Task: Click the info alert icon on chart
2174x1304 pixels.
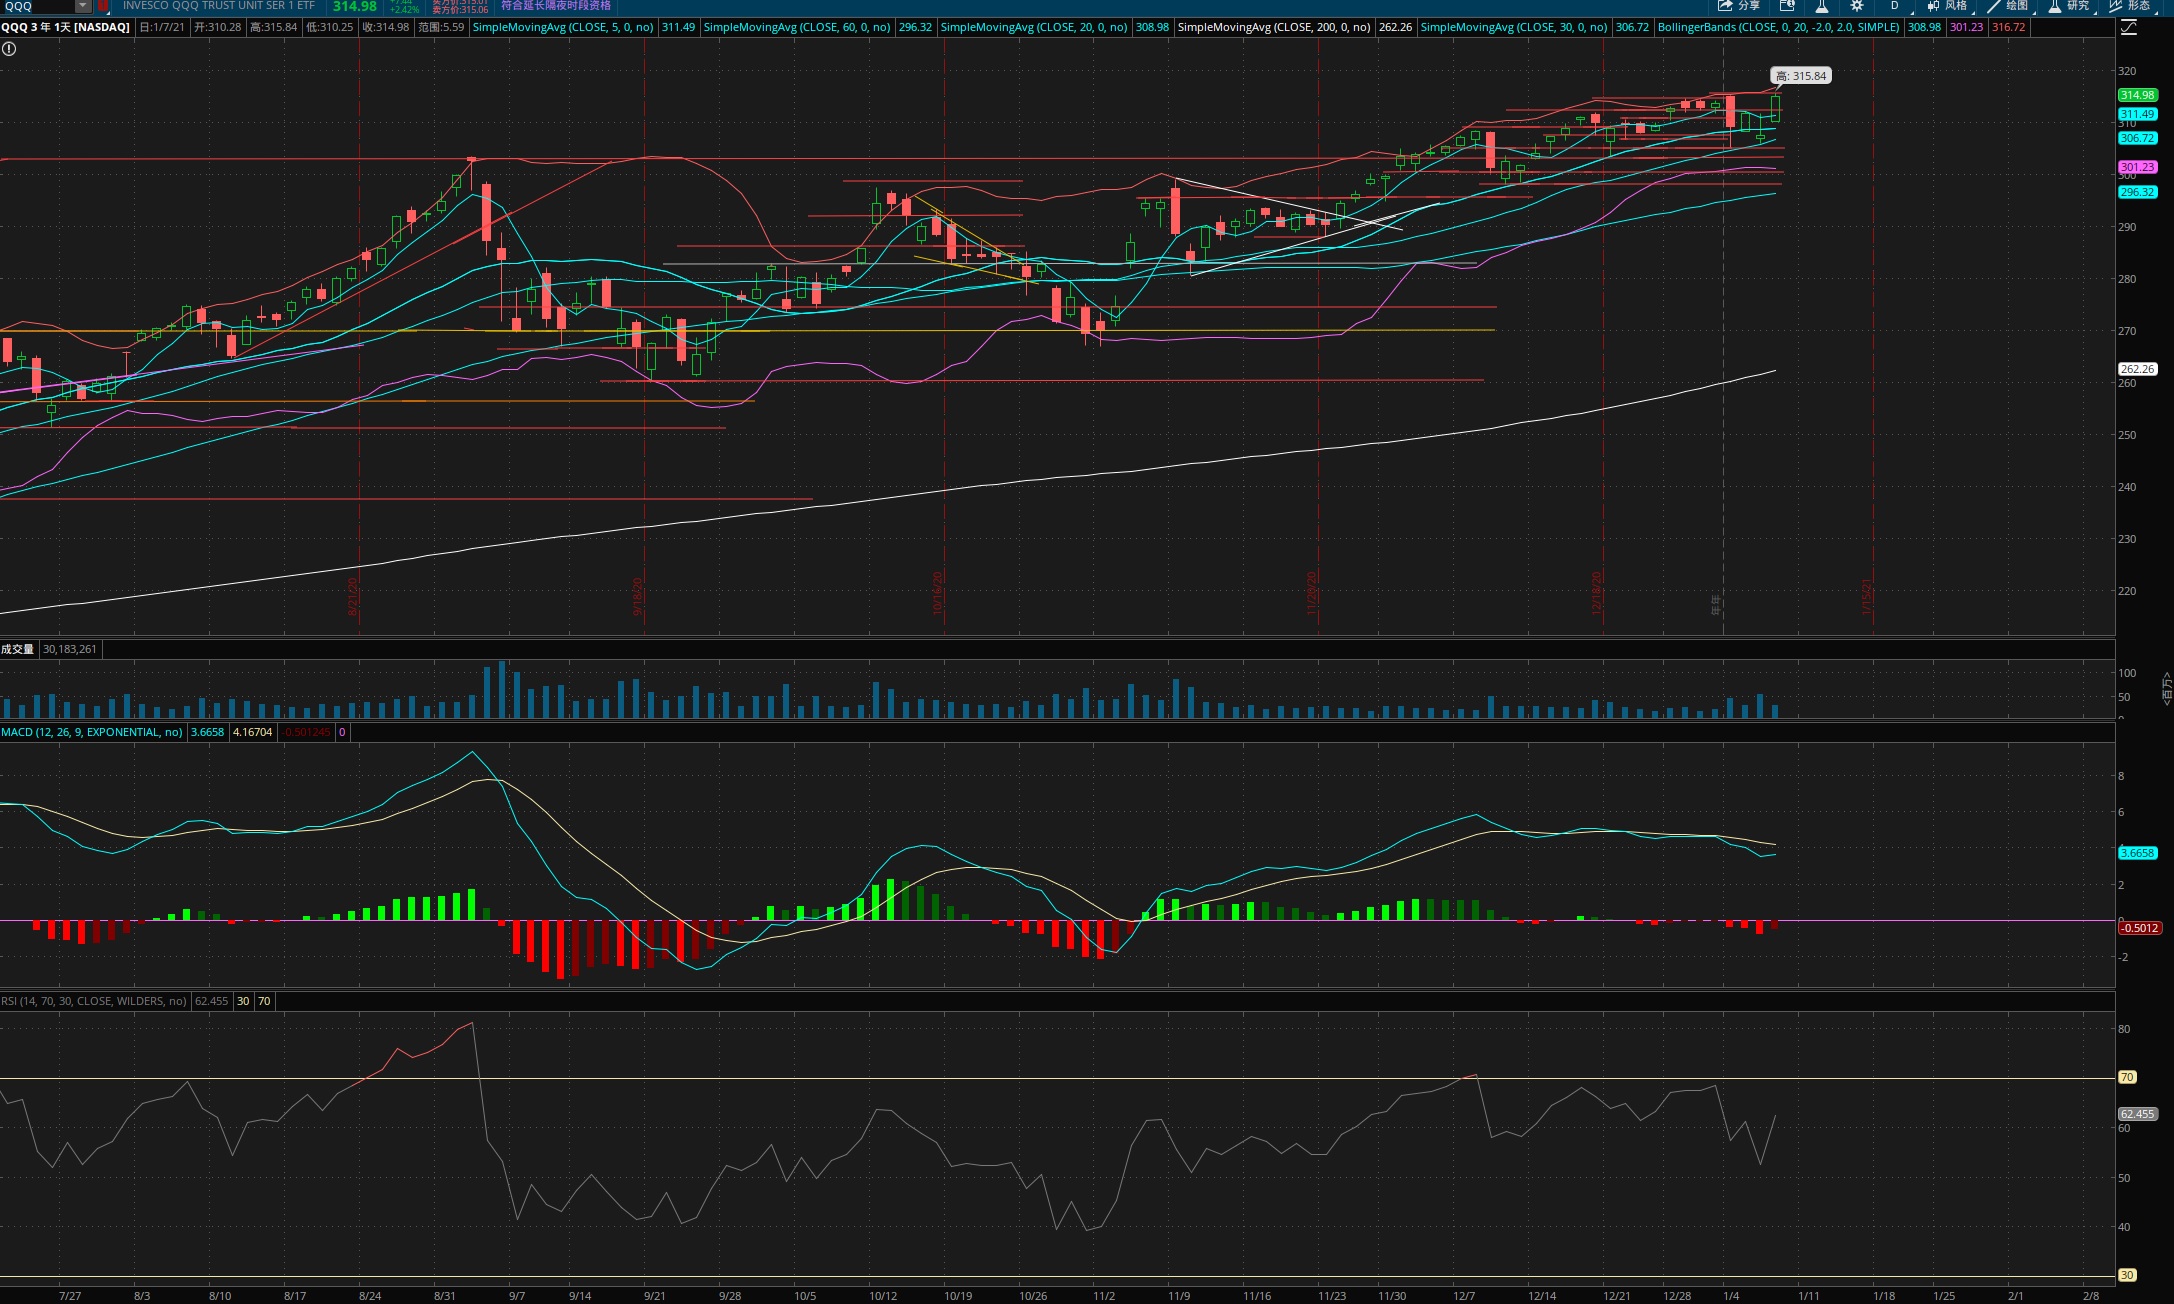Action: tap(9, 48)
